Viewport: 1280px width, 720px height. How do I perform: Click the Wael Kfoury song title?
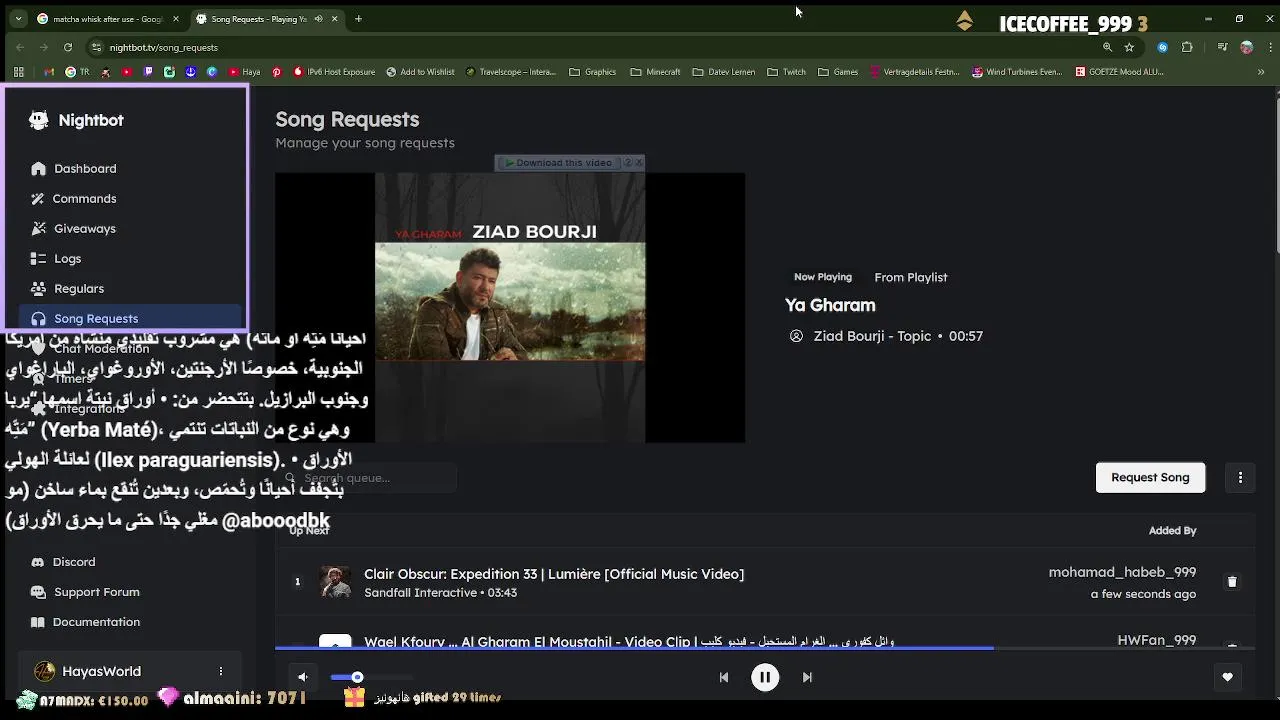tap(629, 641)
